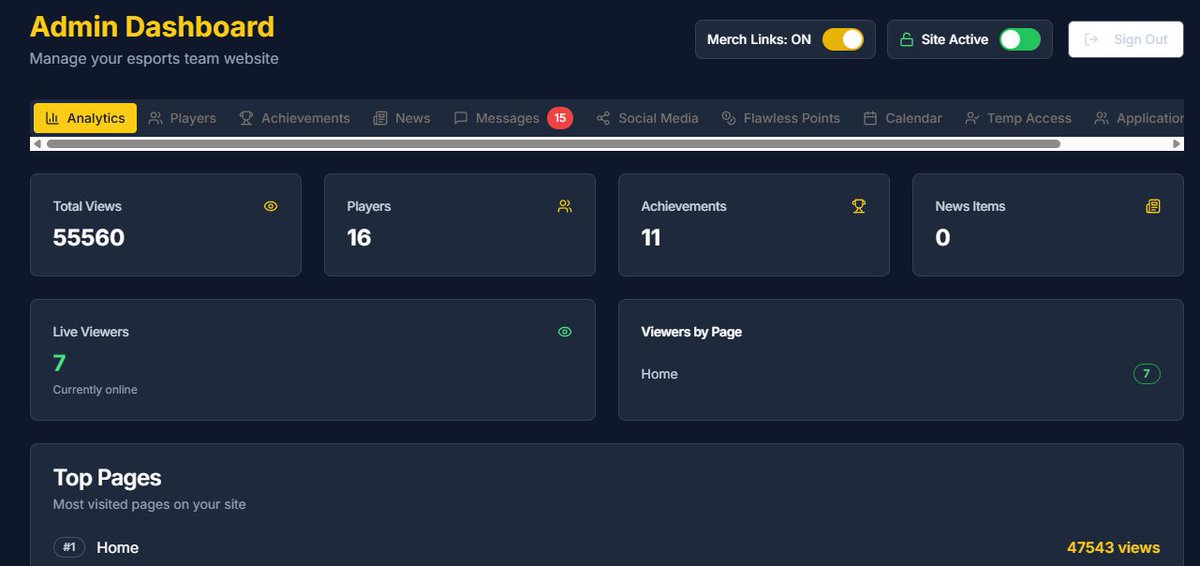Click the red 15 unread messages badge
The height and width of the screenshot is (566, 1200).
pos(560,118)
